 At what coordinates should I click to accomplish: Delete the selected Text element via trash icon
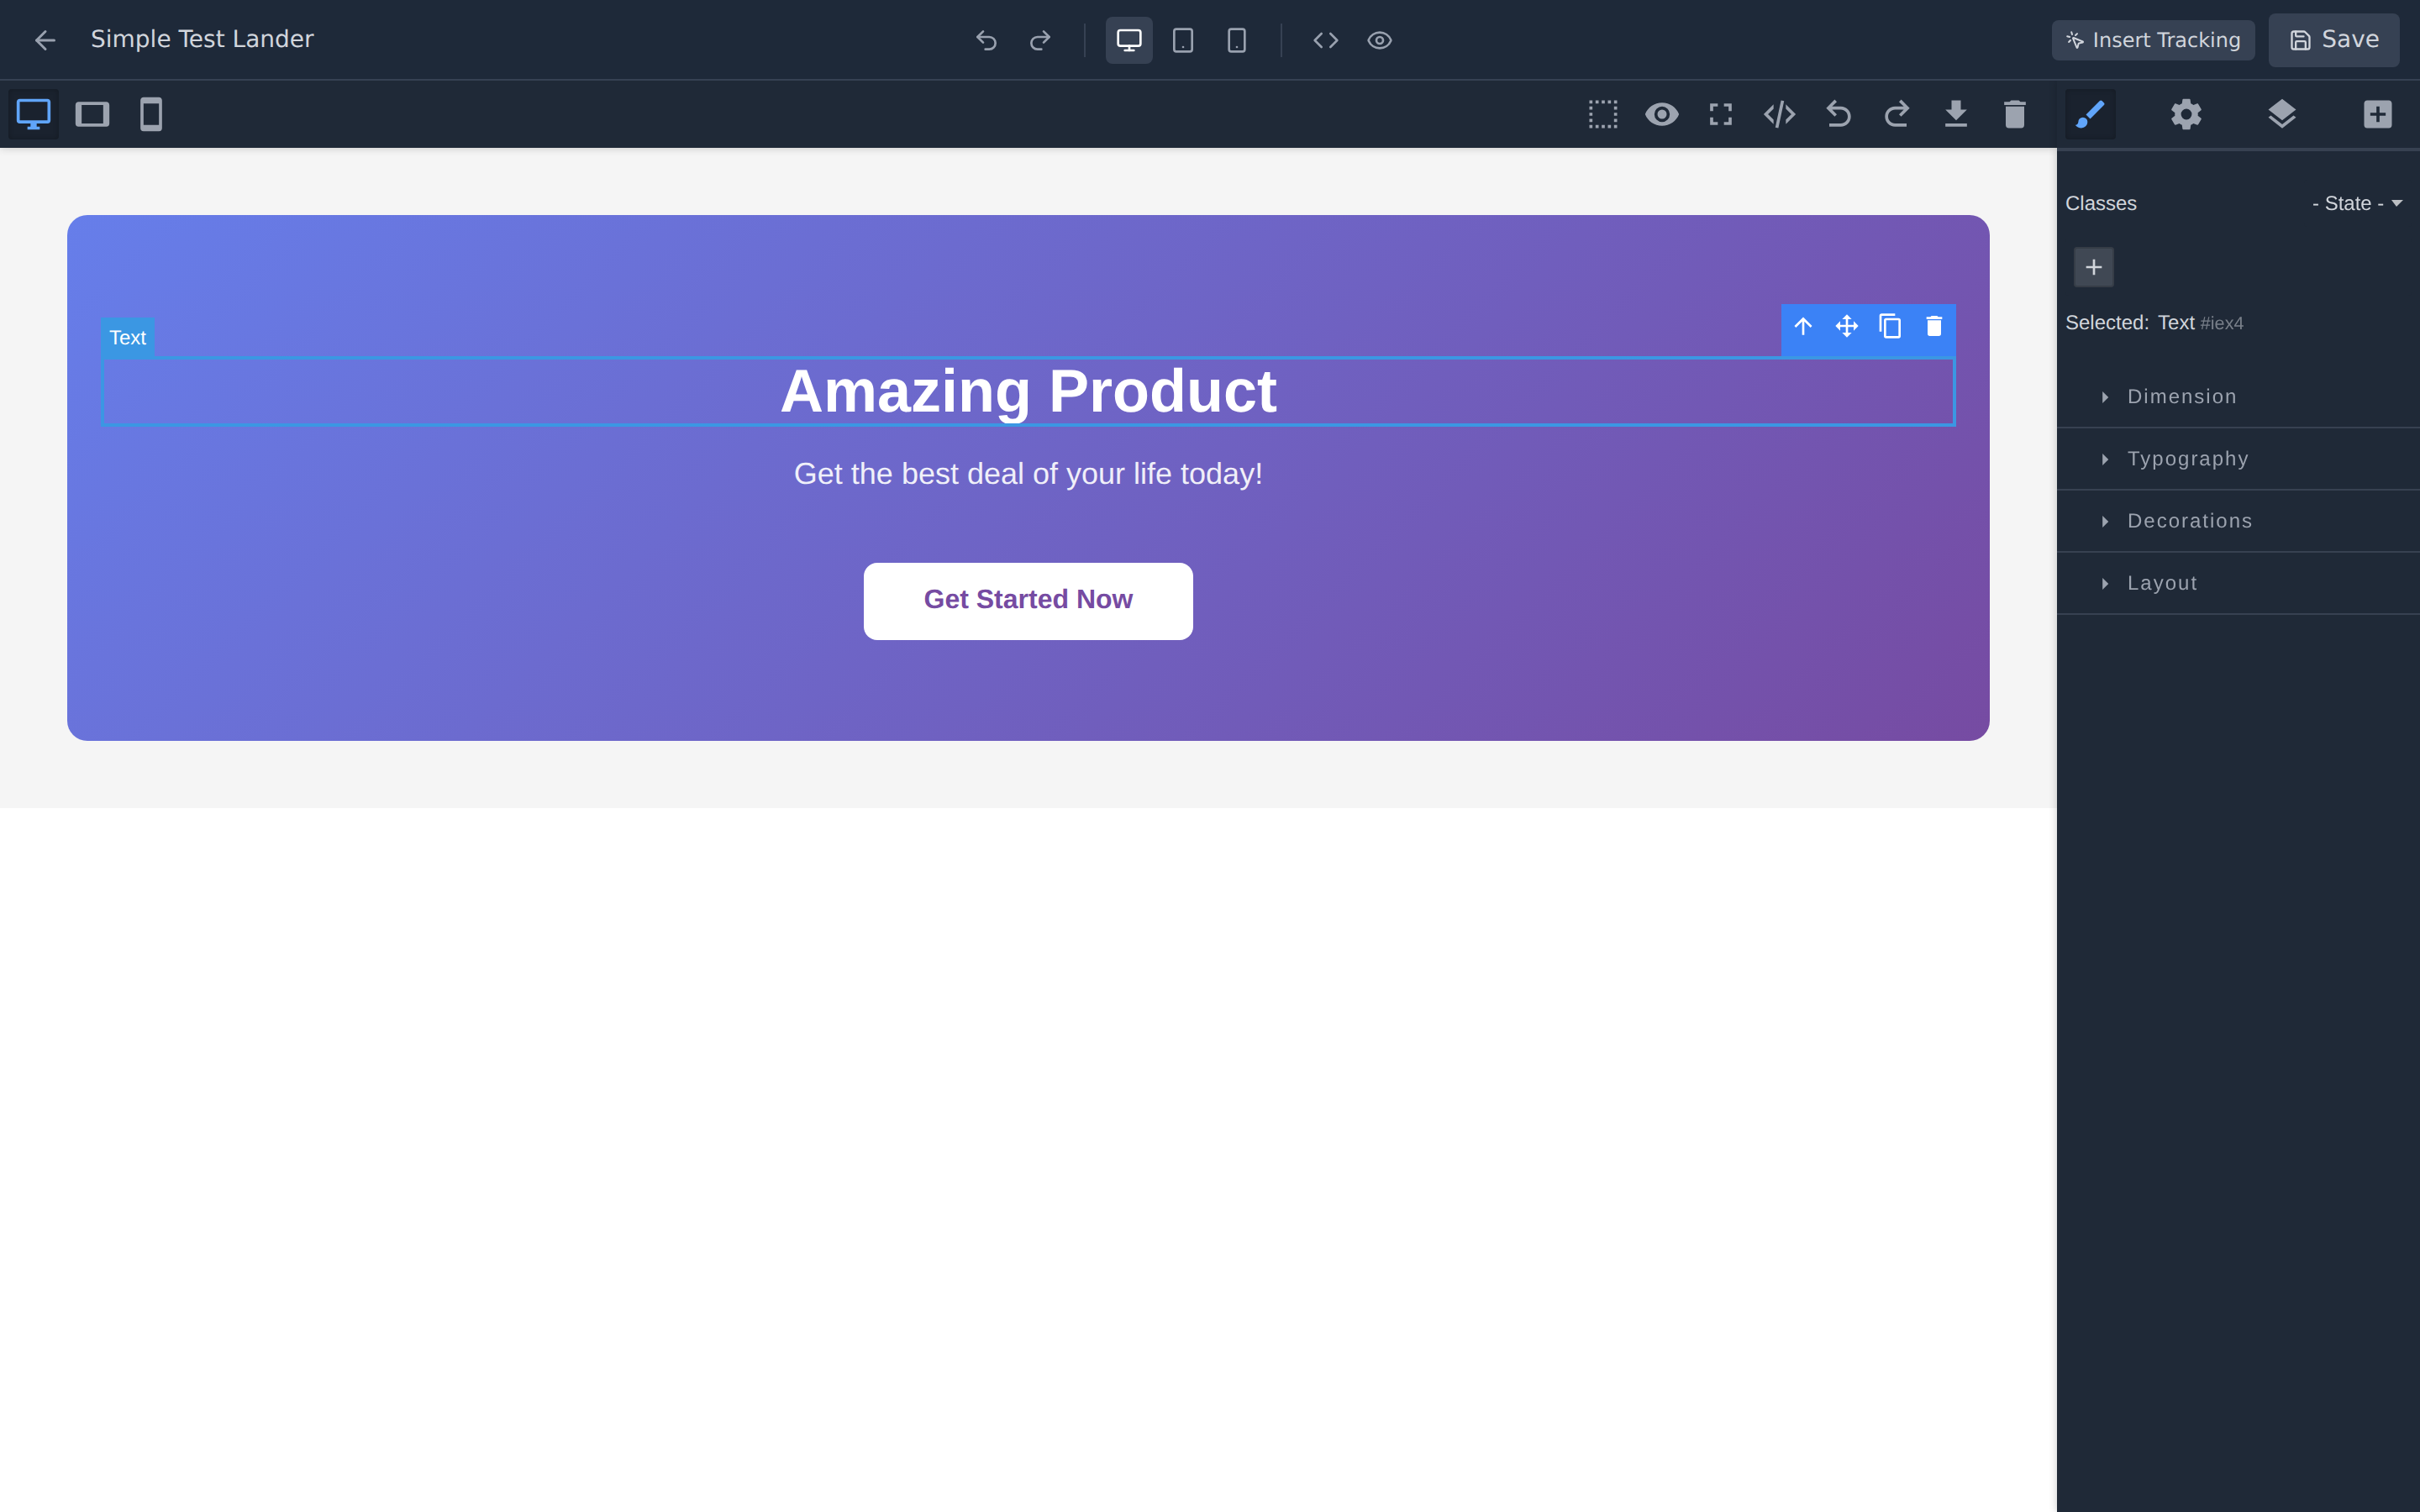pyautogui.click(x=1934, y=327)
